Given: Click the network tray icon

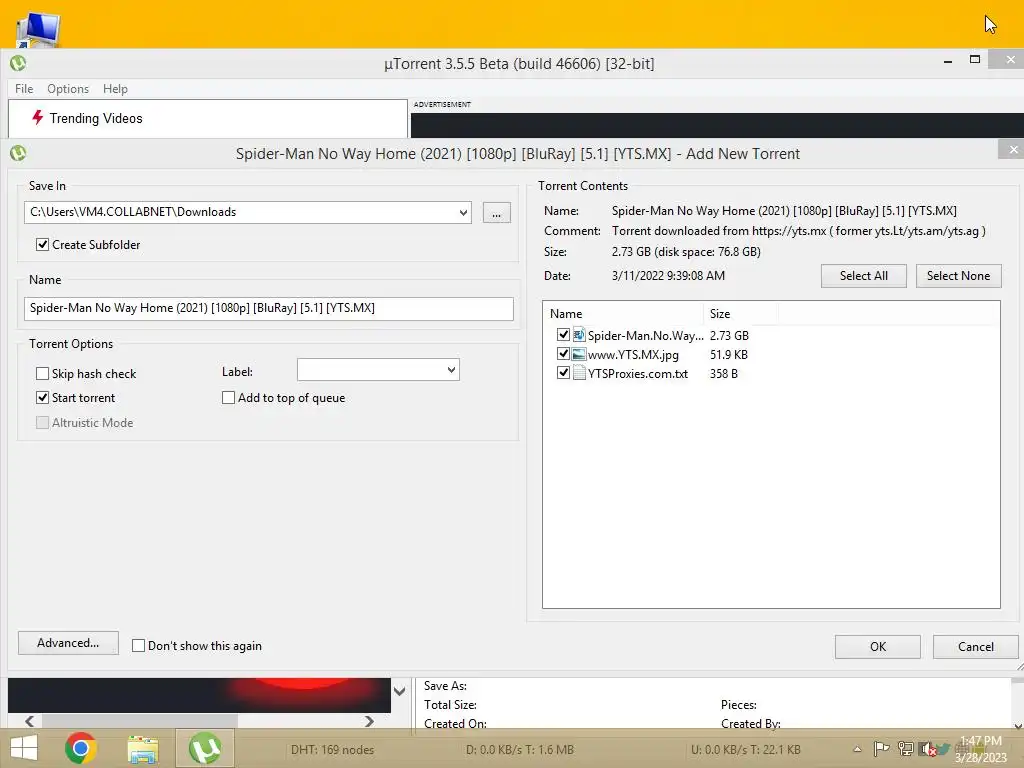Looking at the screenshot, I should point(905,748).
